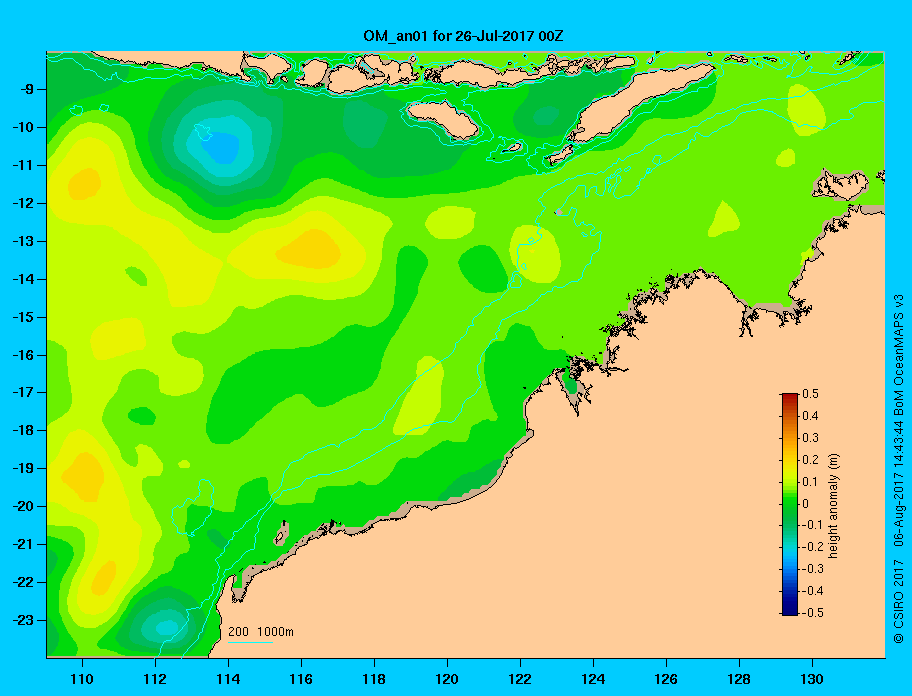This screenshot has width=912, height=696.
Task: Click latitude label -21
Action: pos(22,544)
